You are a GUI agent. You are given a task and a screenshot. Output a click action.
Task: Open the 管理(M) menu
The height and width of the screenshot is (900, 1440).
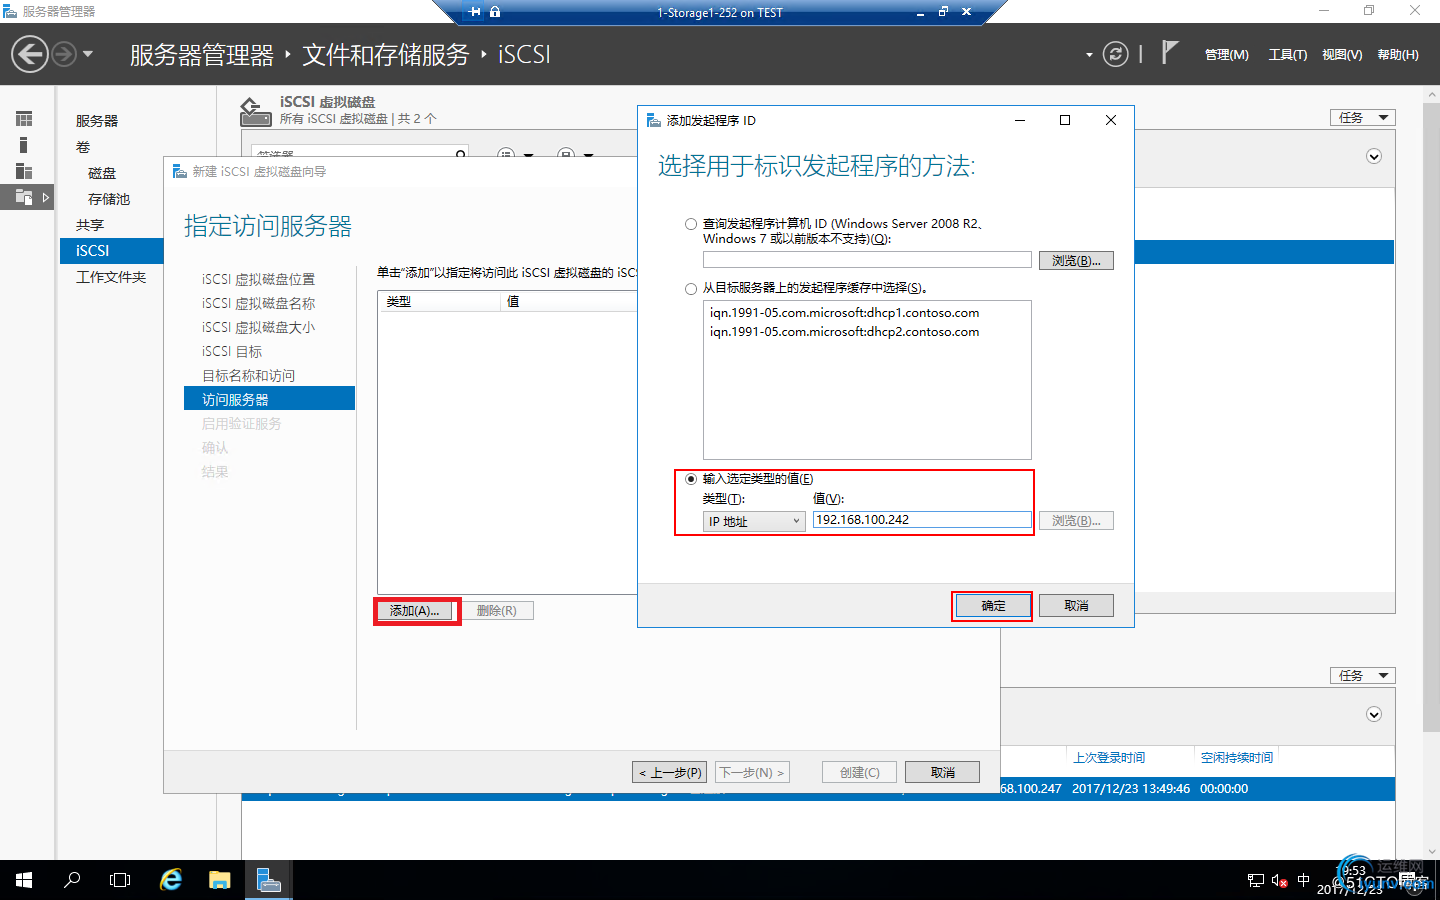point(1226,55)
